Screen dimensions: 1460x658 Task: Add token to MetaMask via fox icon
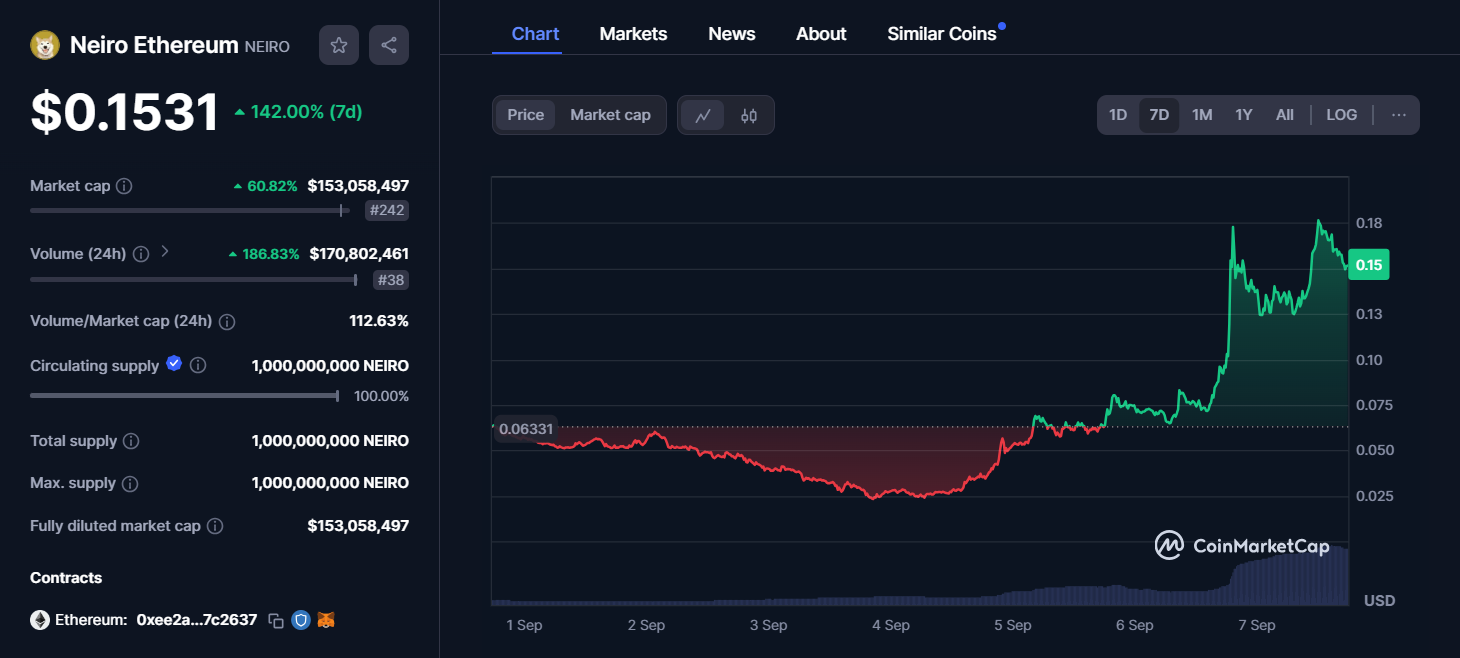click(326, 620)
